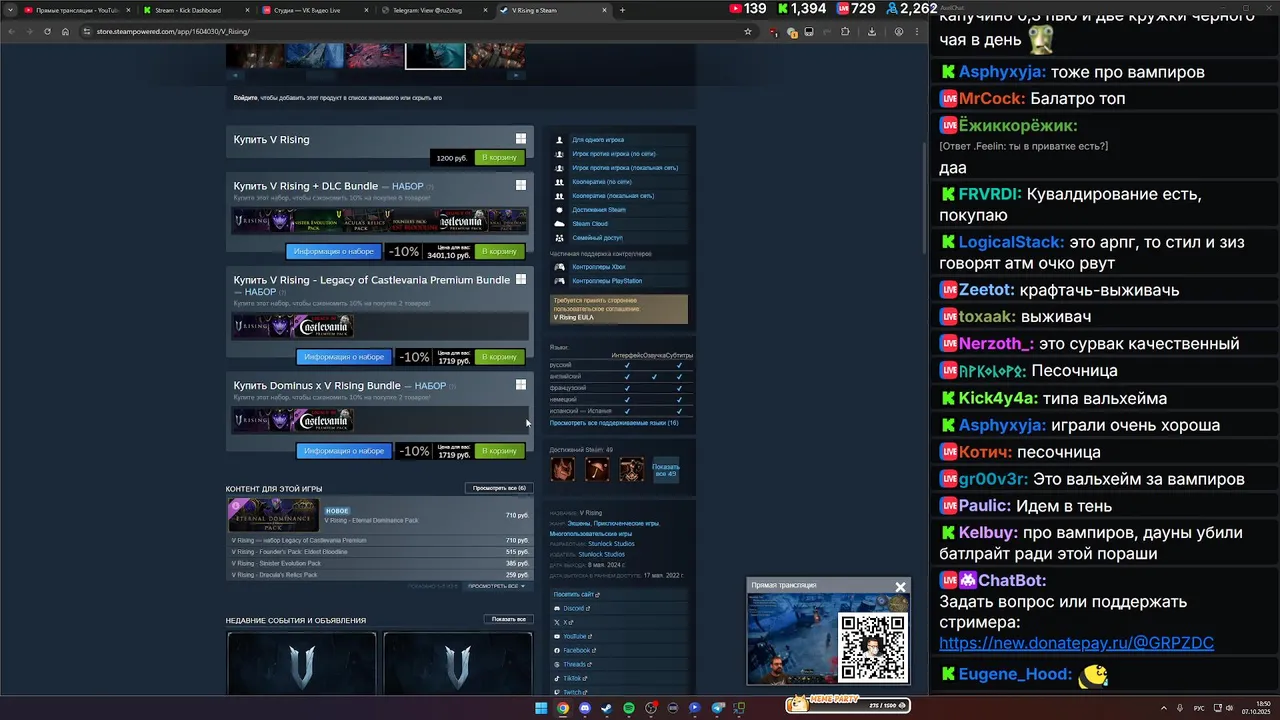Open Telegram from the taskbar

[717, 708]
